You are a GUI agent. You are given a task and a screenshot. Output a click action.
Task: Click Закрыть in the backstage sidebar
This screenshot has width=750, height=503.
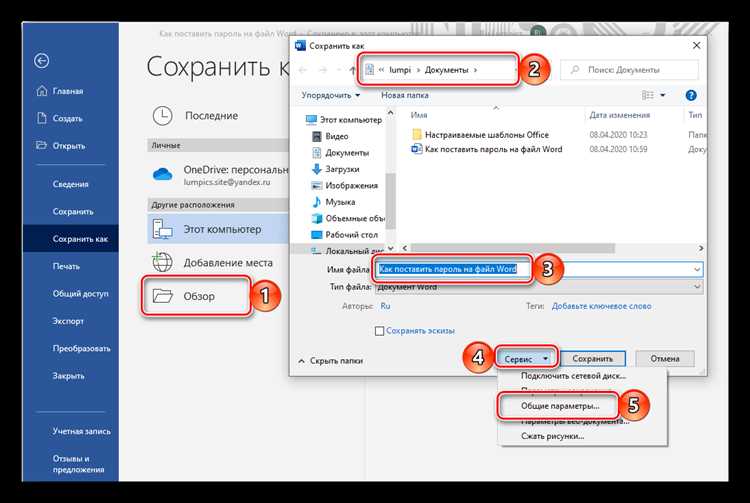click(x=68, y=376)
